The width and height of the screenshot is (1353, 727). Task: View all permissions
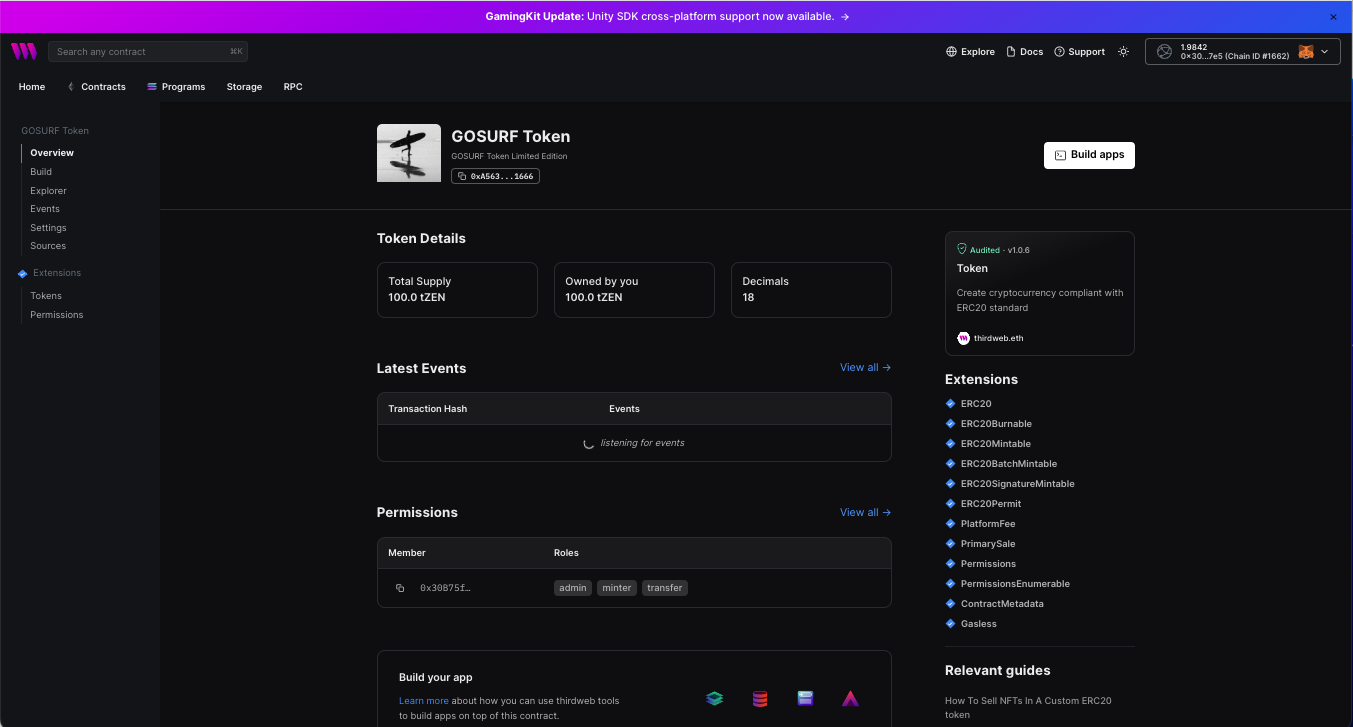[x=865, y=512]
